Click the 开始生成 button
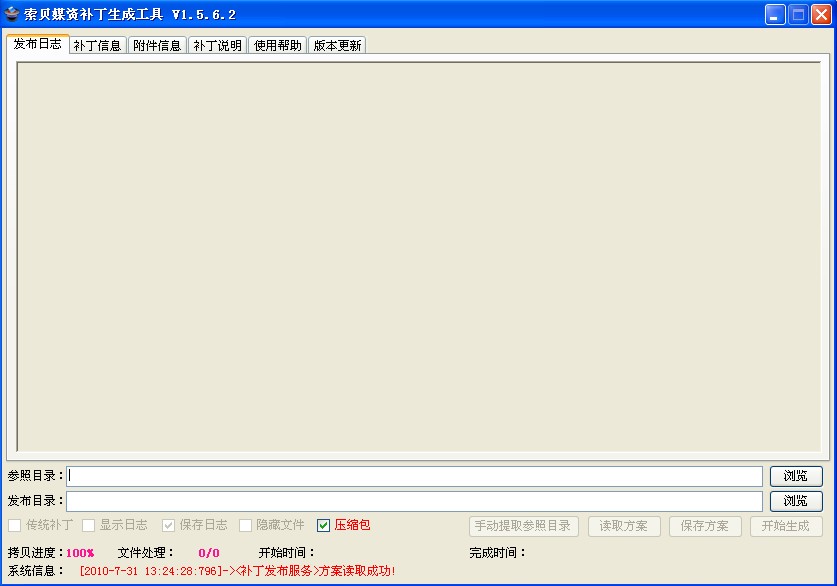This screenshot has width=837, height=586. [786, 526]
